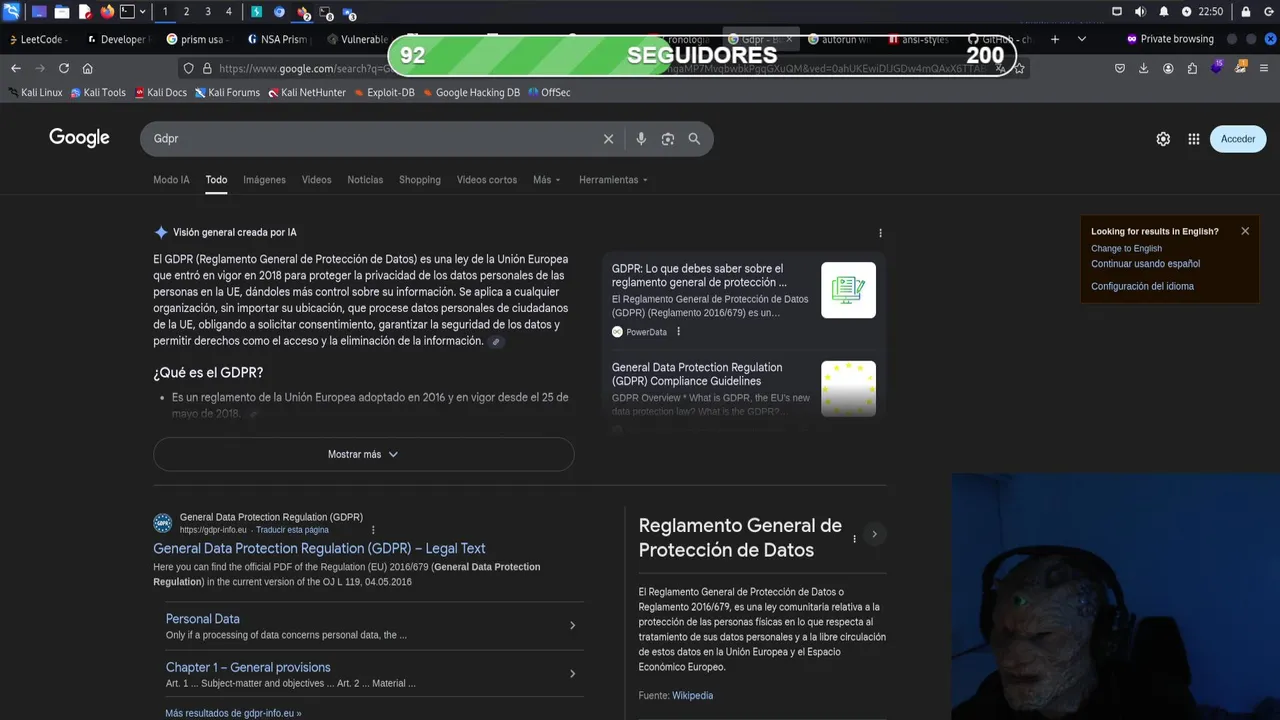Screen dimensions: 1280x720
Task: Click the Acceder sign-in button
Action: [1238, 139]
